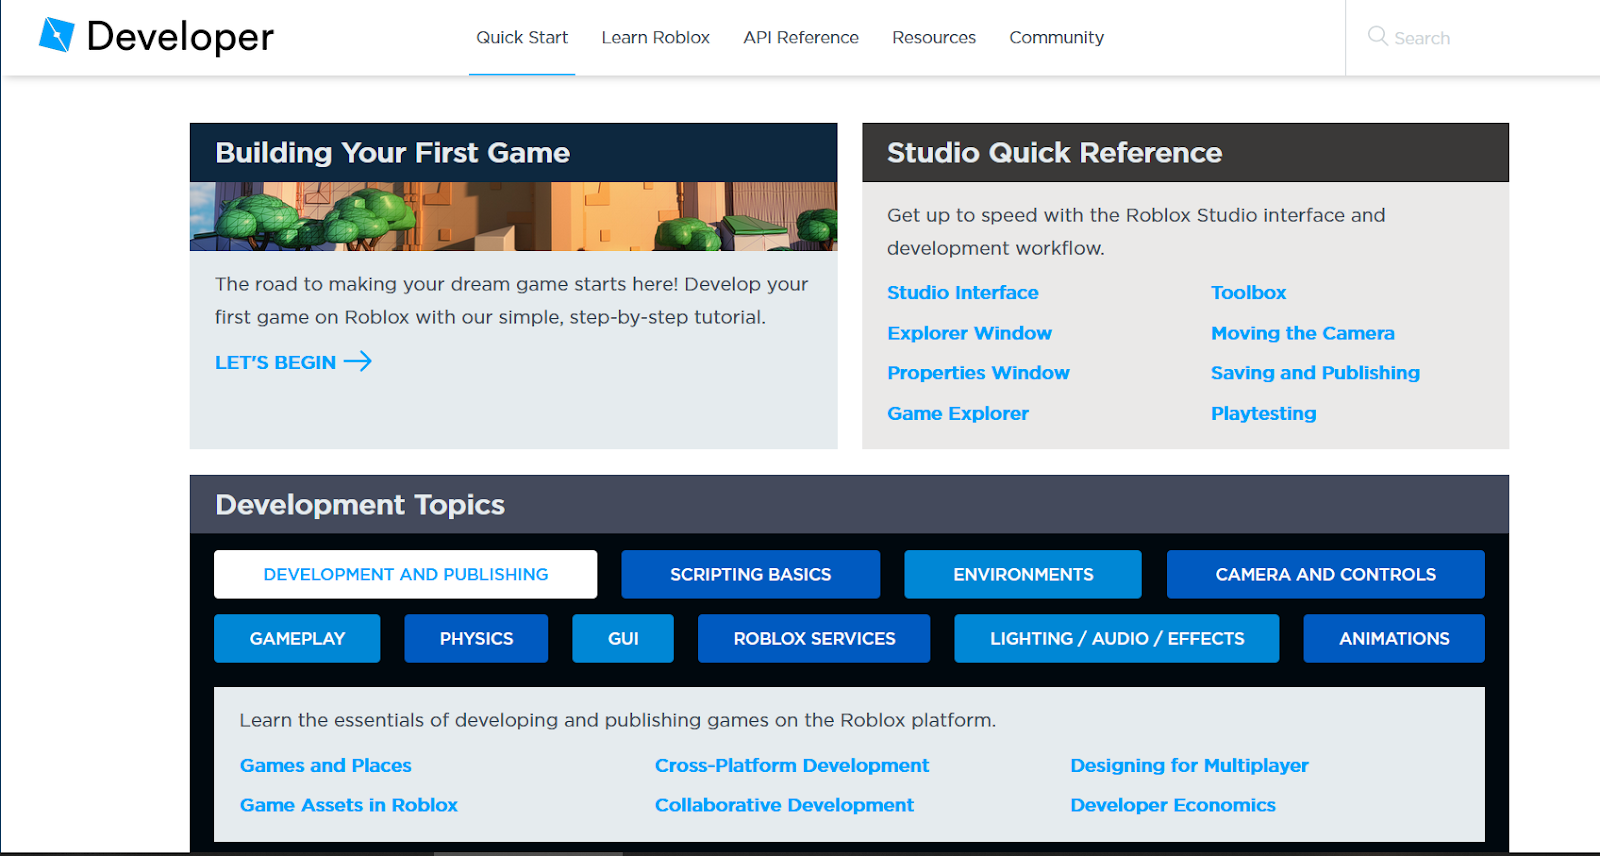1600x856 pixels.
Task: Open the Game Explorer link
Action: [x=958, y=413]
